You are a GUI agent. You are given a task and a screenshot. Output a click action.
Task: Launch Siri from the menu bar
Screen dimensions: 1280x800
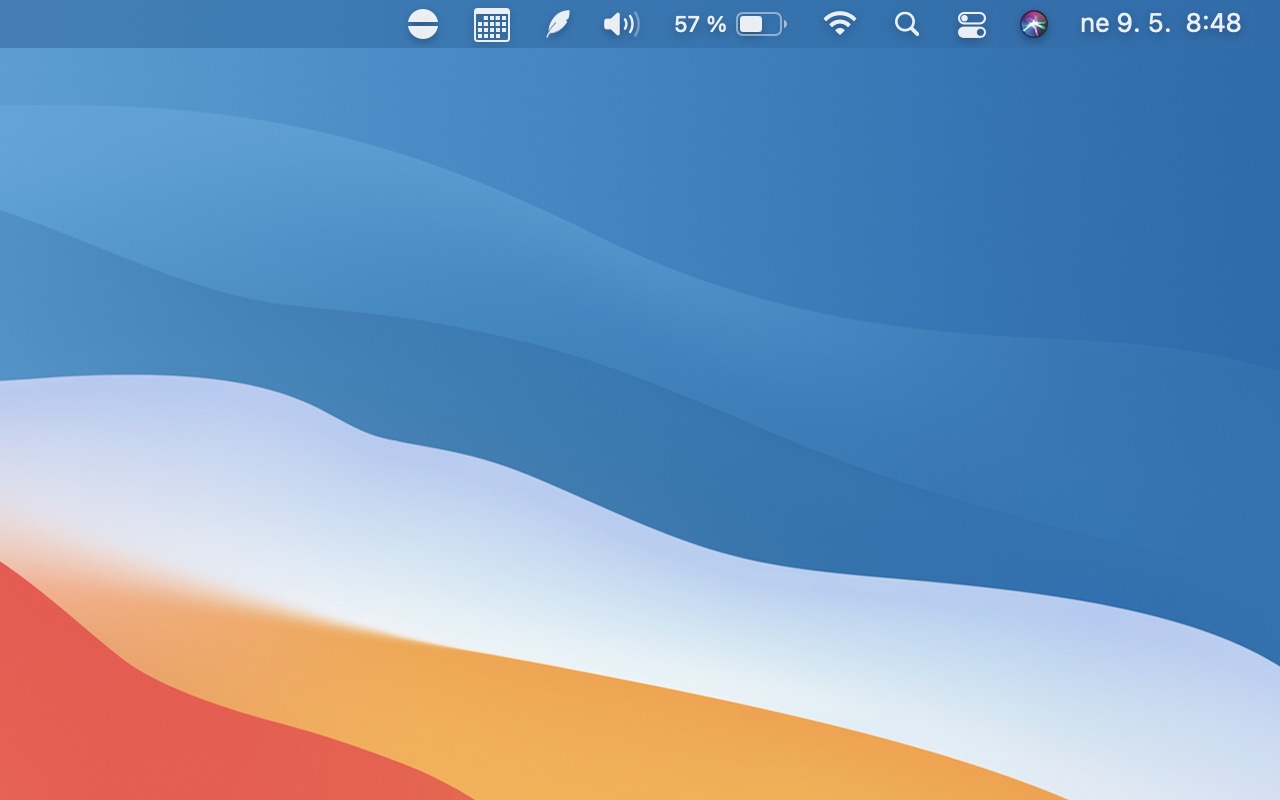click(x=1033, y=24)
